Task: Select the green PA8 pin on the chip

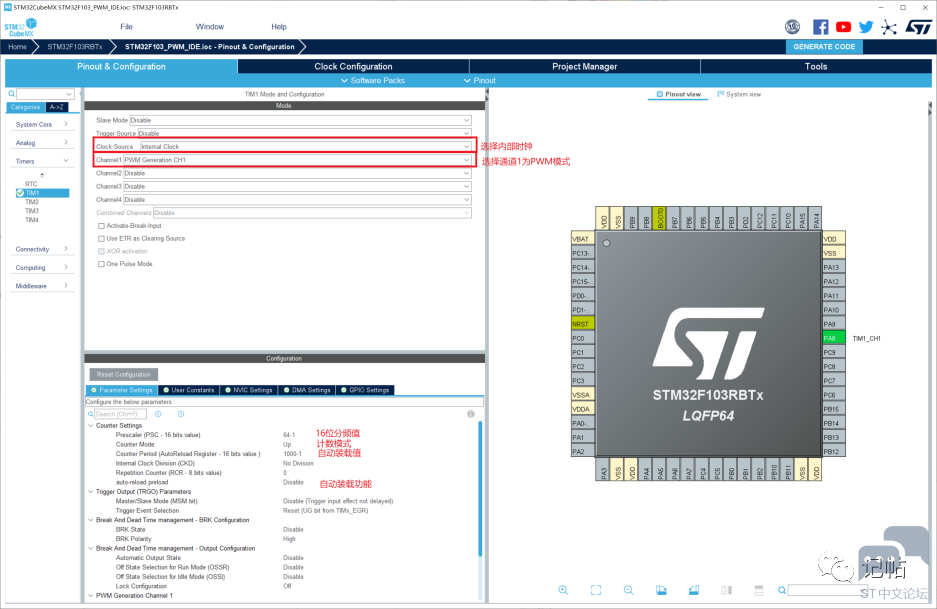Action: [x=834, y=338]
